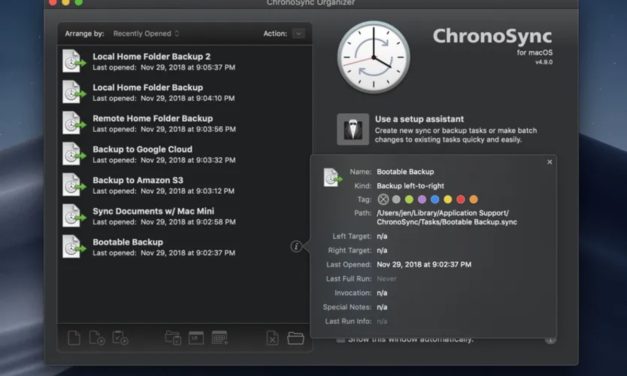Click the blank document icon in bottom toolbar
627x376 pixels.
coord(74,338)
